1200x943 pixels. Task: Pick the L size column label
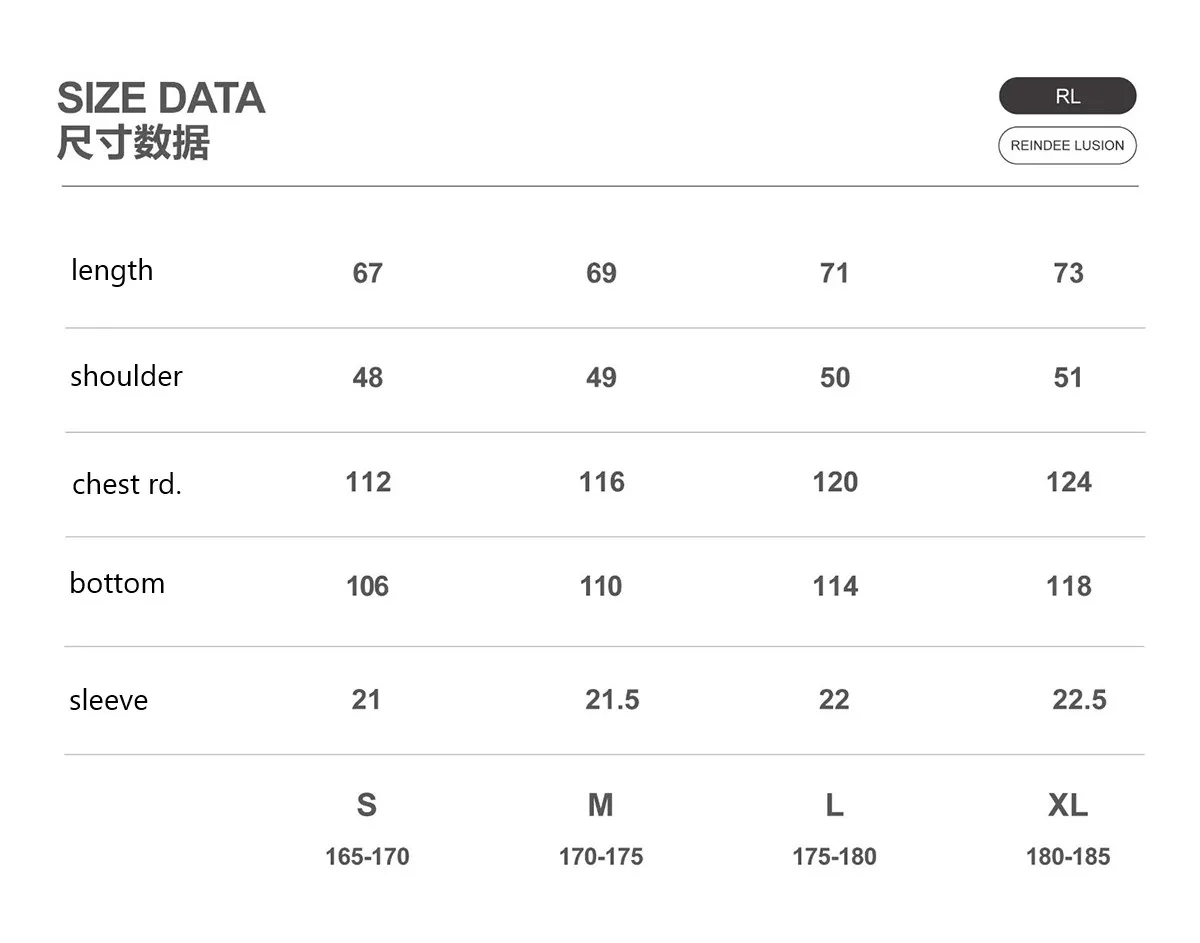834,804
